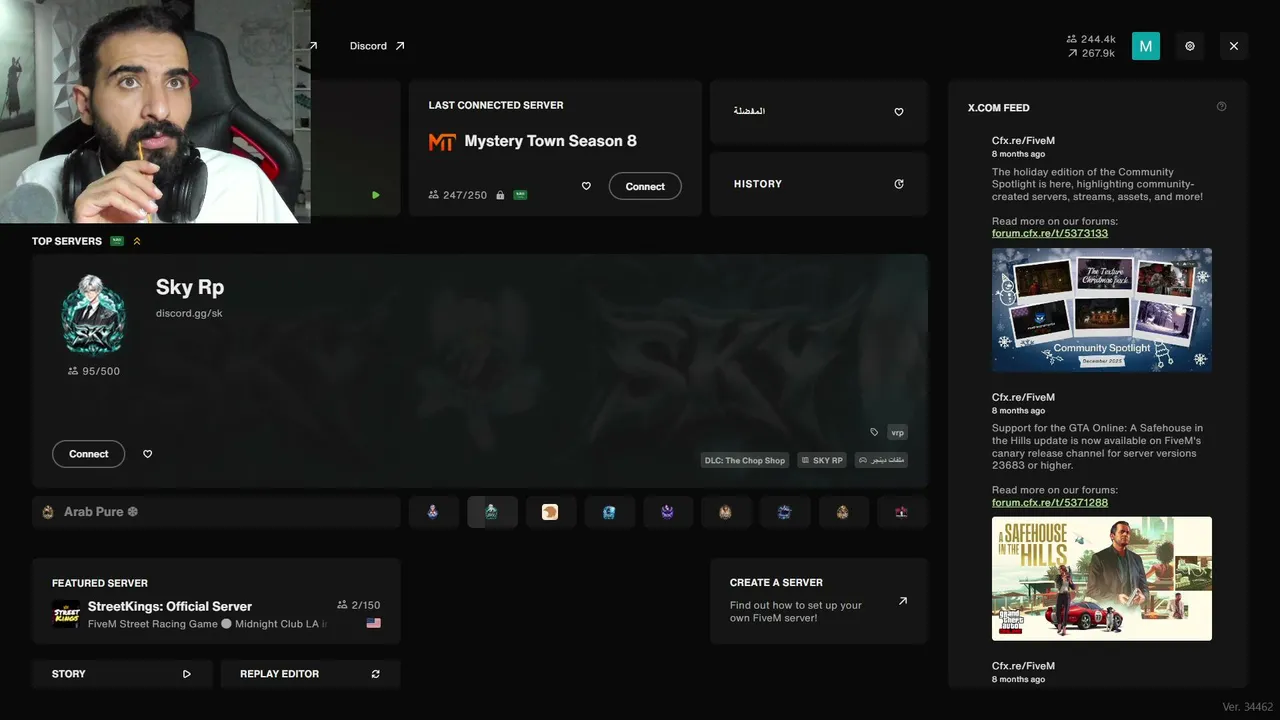Open the settings gear
The height and width of the screenshot is (720, 1280).
1190,46
